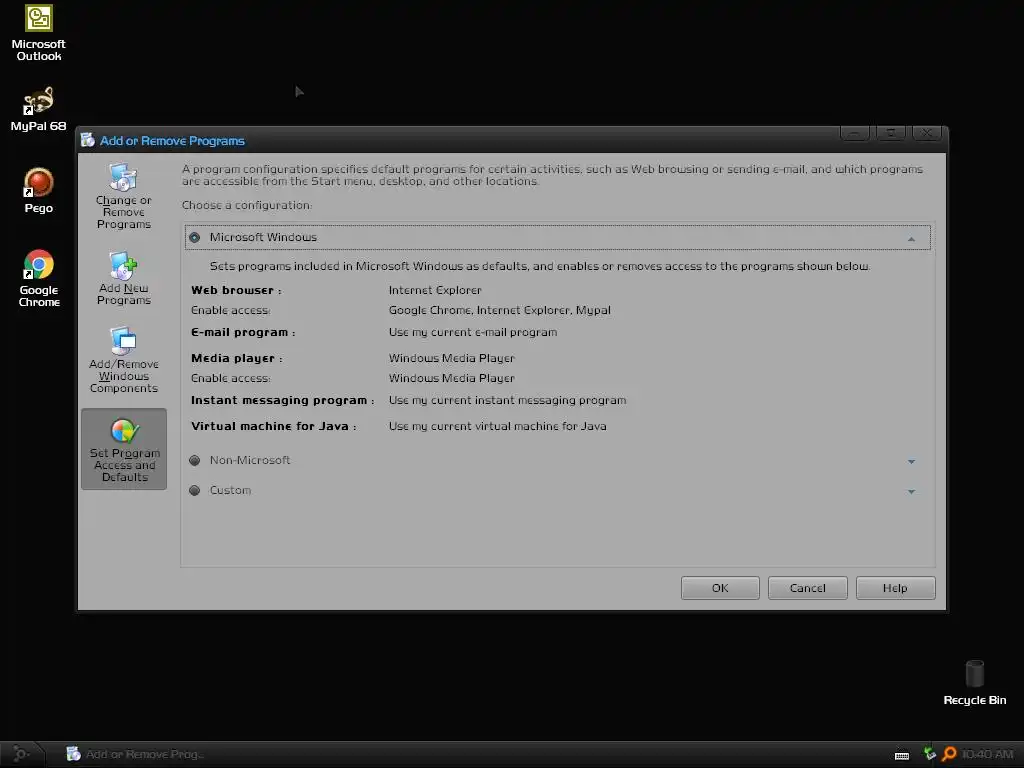The height and width of the screenshot is (768, 1024).
Task: Click the Start button on taskbar
Action: coord(21,754)
